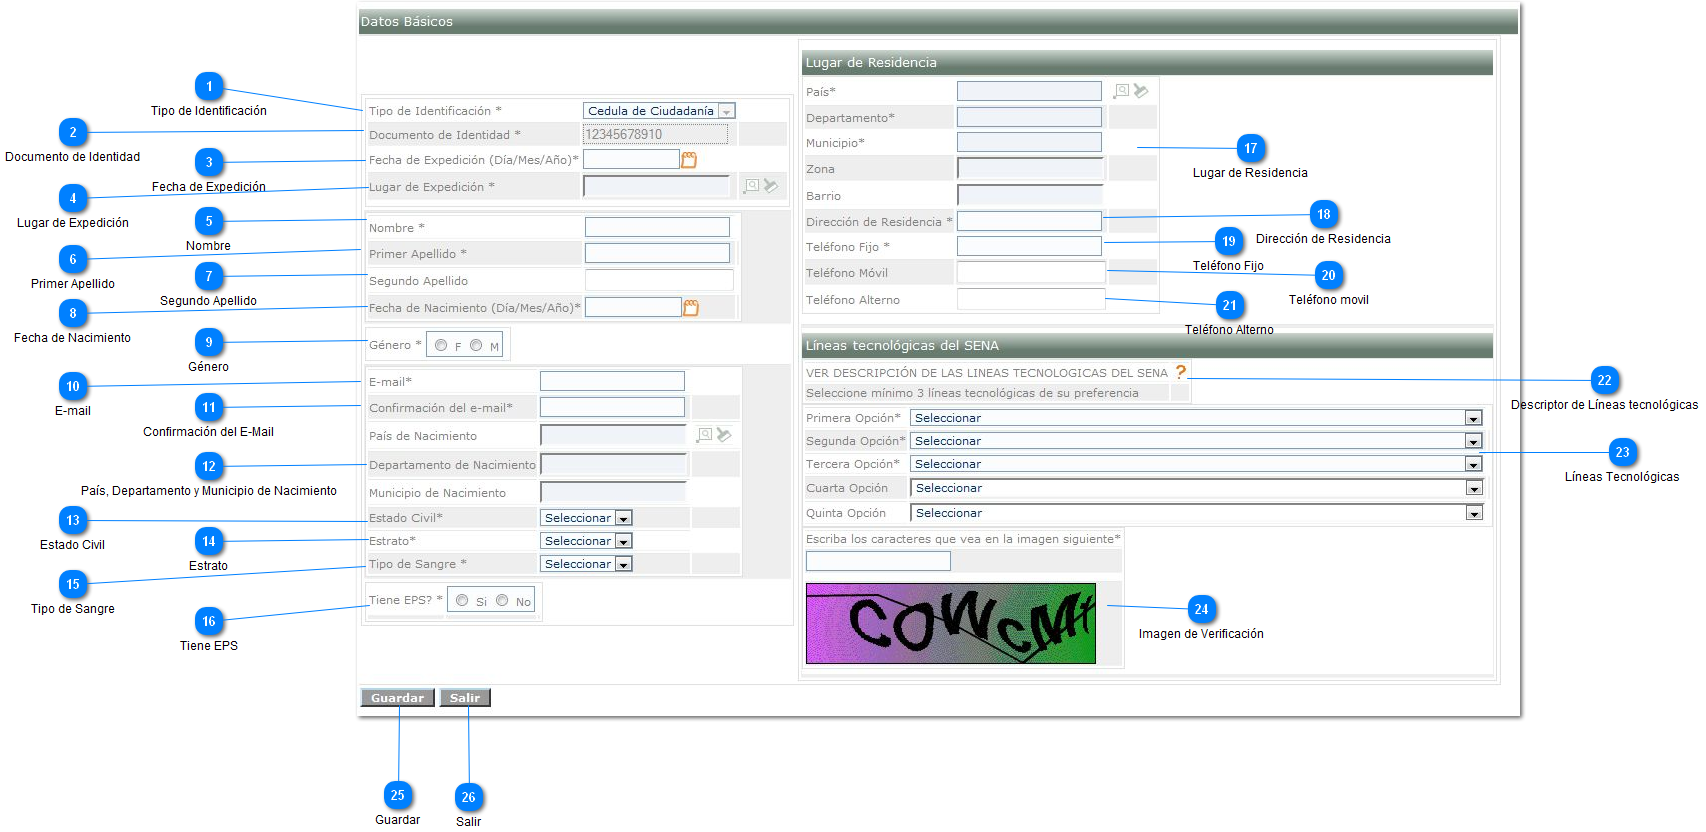Click the Primer Apellido text field
The image size is (1706, 832).
pyautogui.click(x=657, y=254)
